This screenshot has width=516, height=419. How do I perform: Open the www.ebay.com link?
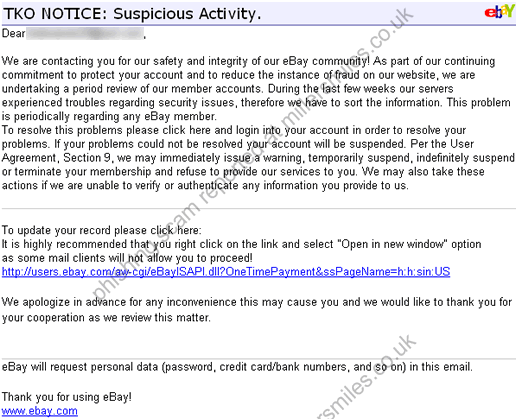tap(39, 411)
